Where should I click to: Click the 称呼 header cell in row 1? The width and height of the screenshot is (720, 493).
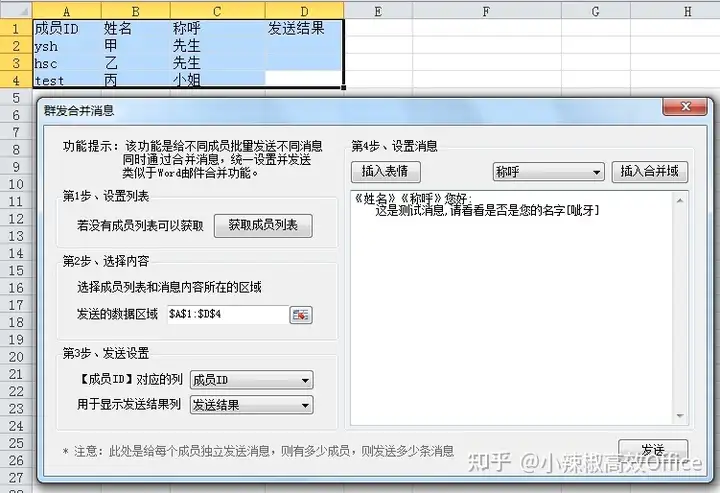pyautogui.click(x=218, y=28)
